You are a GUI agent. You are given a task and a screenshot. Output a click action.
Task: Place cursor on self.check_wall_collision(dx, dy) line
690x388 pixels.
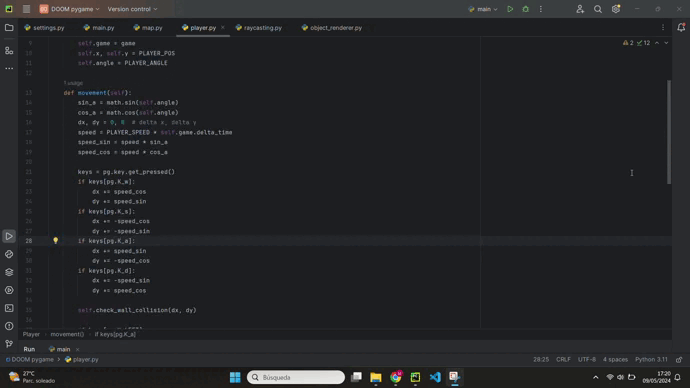coord(137,310)
